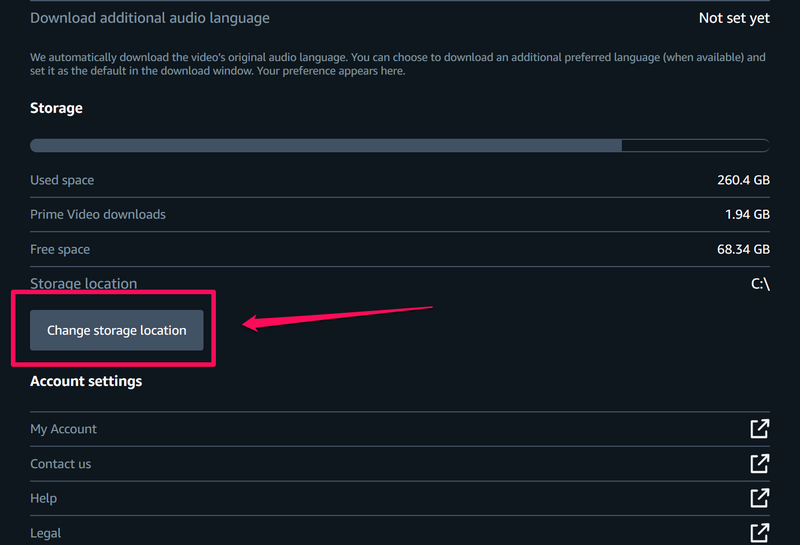Click the storage usage progress bar
Screen dimensions: 800x545
point(399,145)
